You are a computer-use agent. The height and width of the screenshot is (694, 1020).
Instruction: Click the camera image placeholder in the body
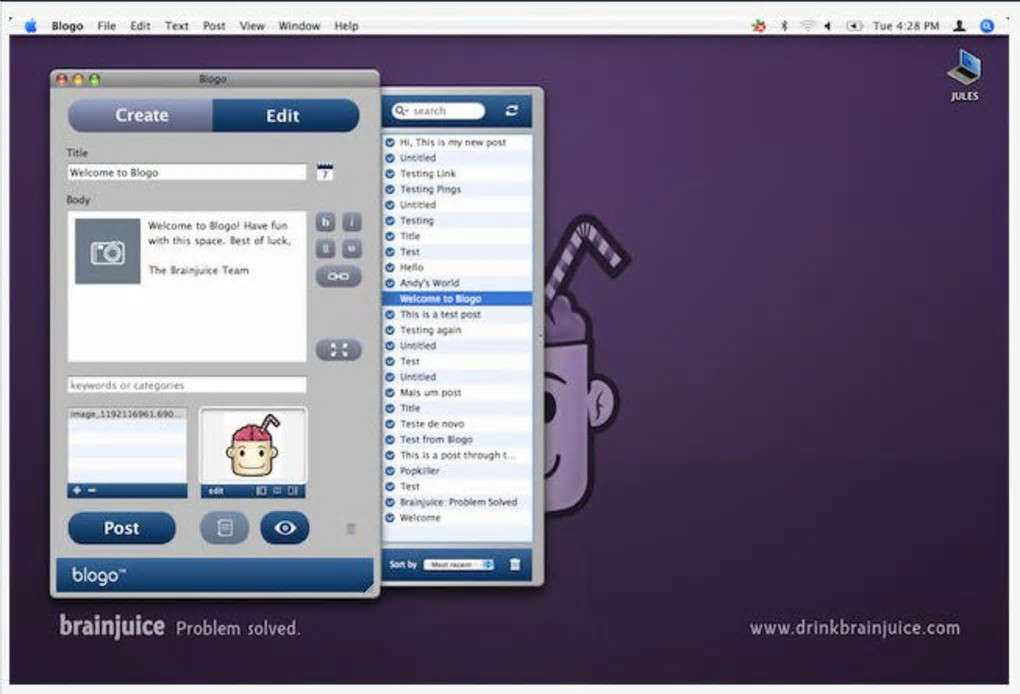(x=107, y=251)
